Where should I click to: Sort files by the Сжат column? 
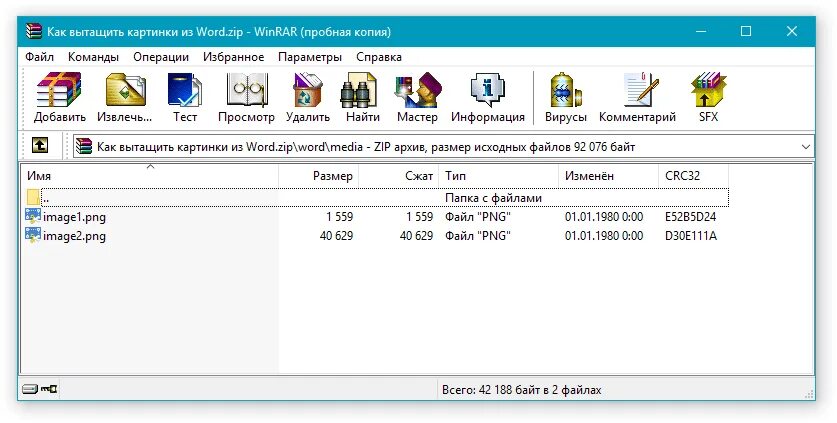399,176
